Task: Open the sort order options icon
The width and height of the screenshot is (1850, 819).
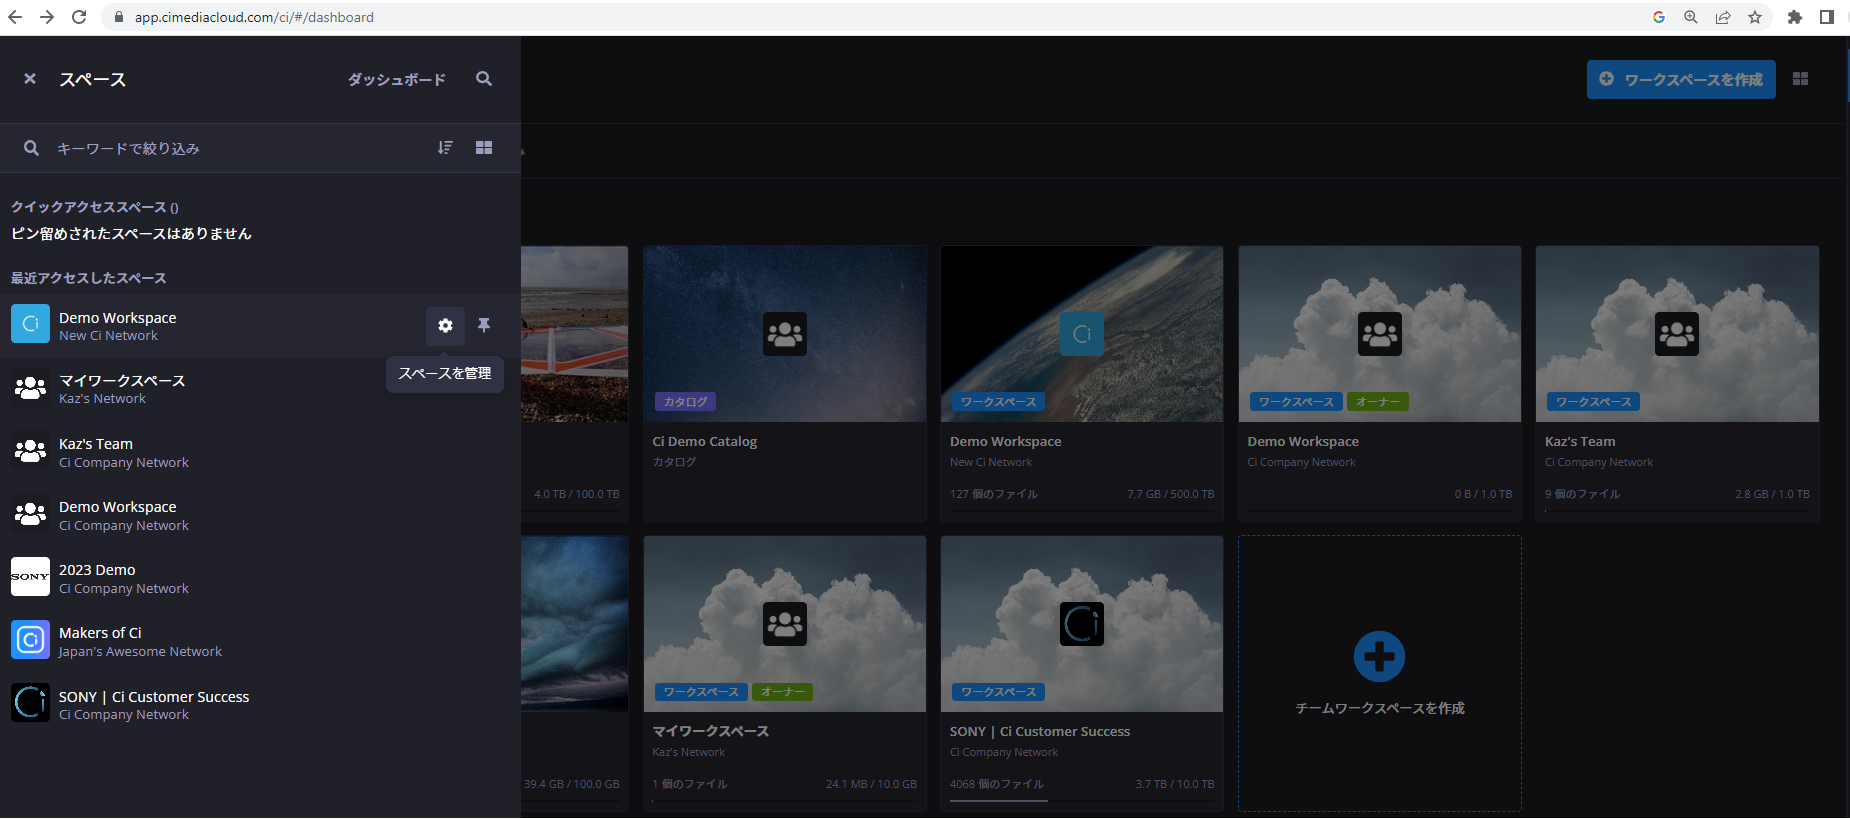Action: [x=445, y=148]
